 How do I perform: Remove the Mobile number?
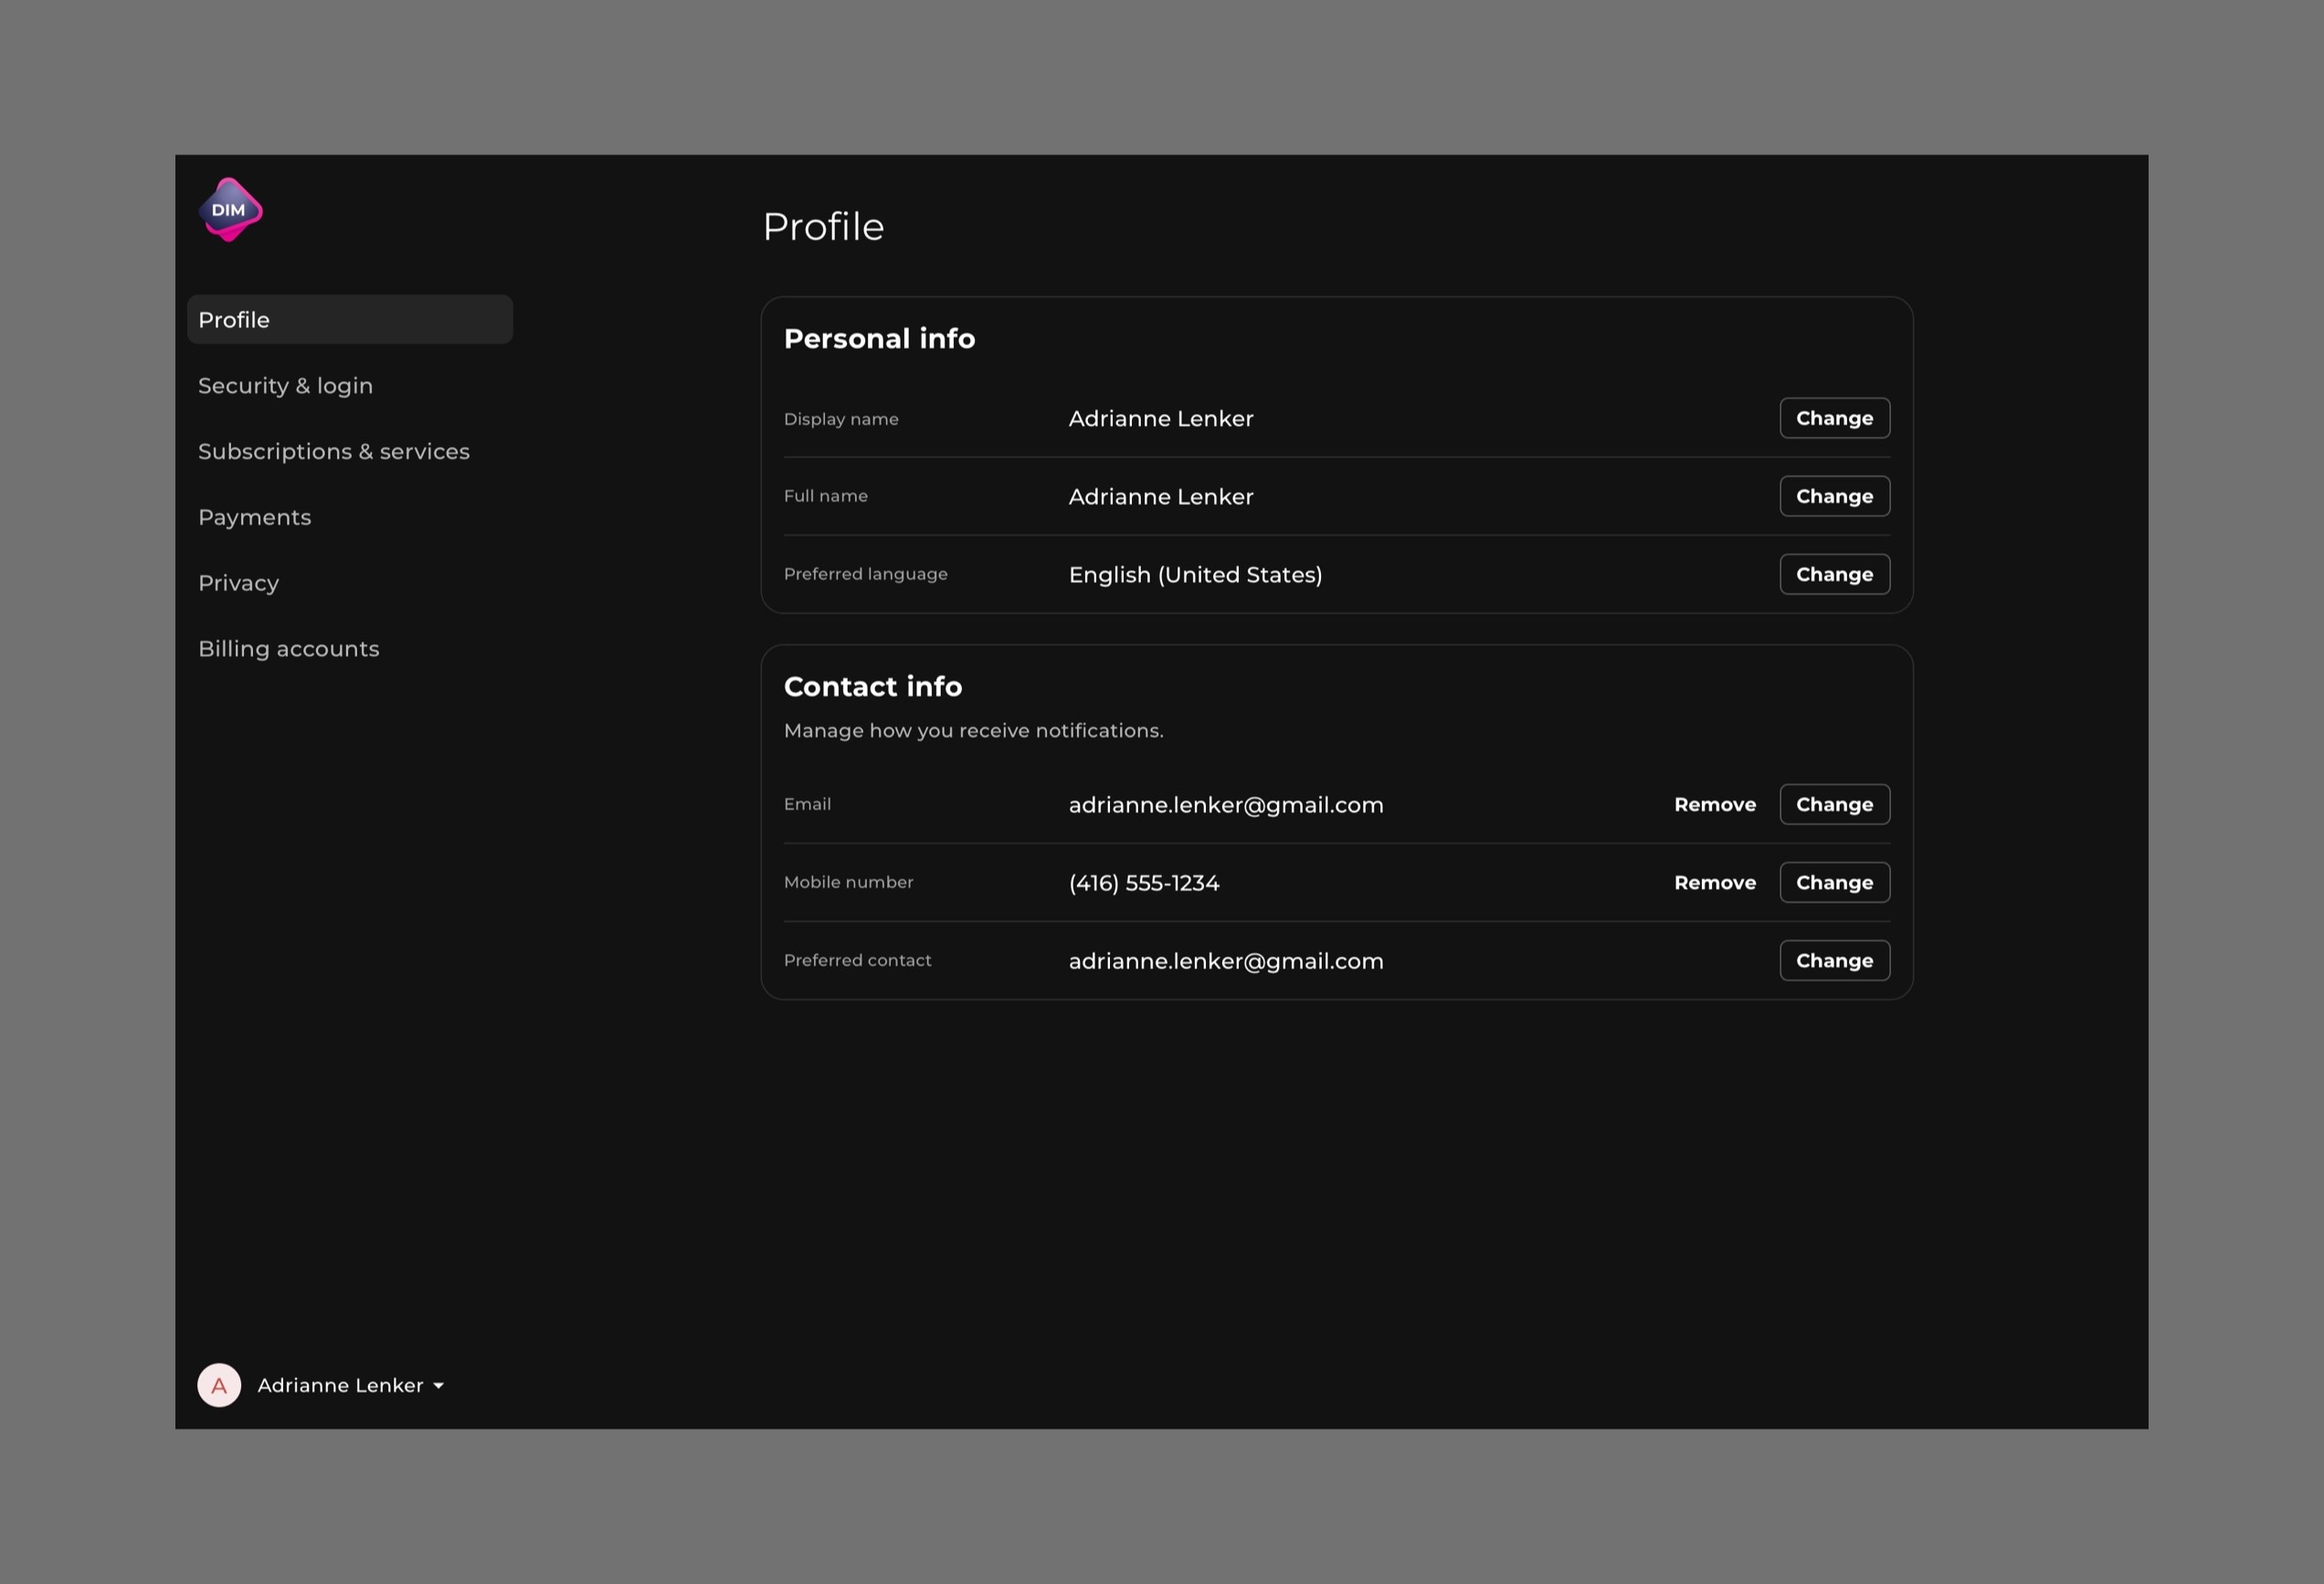1715,882
